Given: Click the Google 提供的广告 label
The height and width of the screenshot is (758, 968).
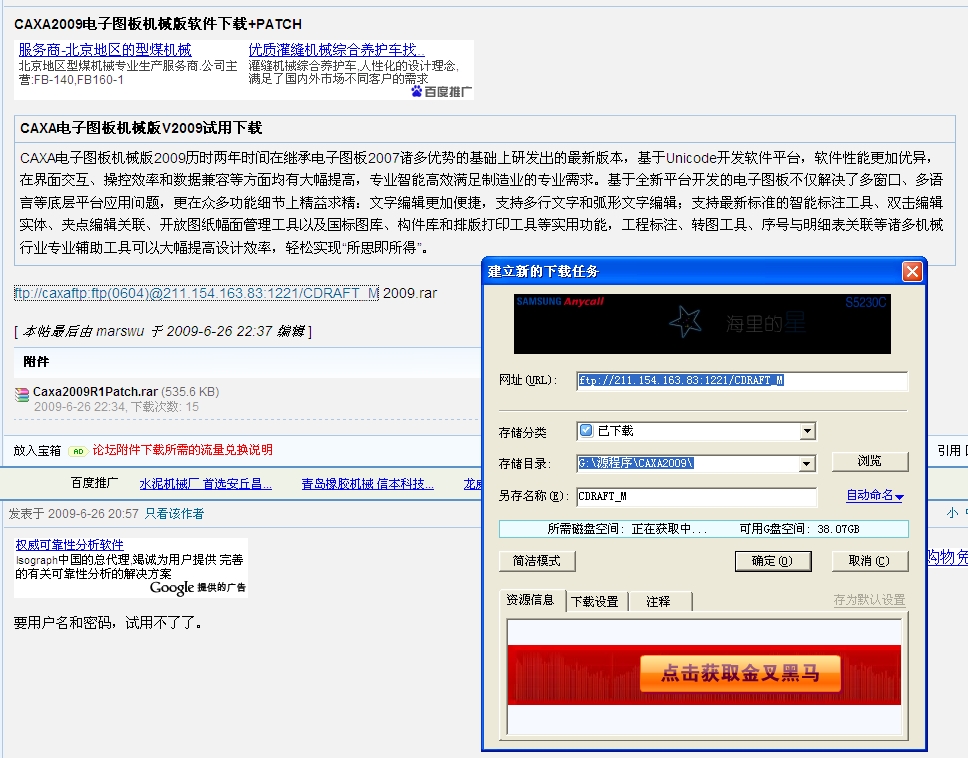Looking at the screenshot, I should click(x=198, y=588).
